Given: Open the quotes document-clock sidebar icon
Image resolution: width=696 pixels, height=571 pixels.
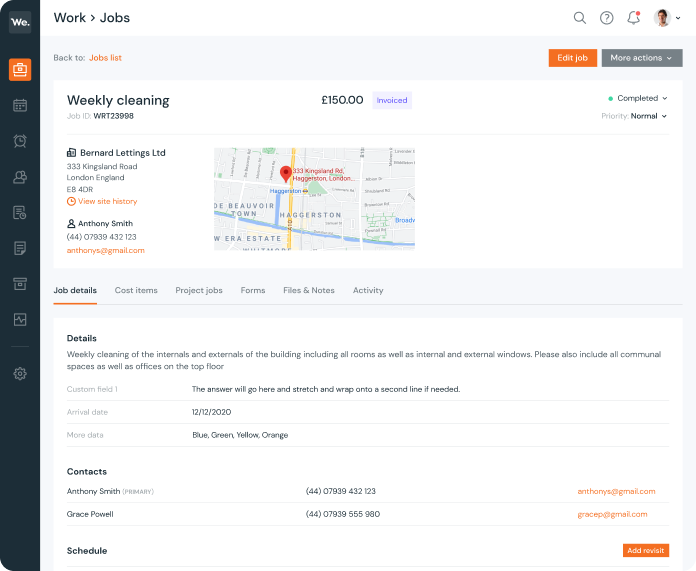Looking at the screenshot, I should (x=20, y=213).
